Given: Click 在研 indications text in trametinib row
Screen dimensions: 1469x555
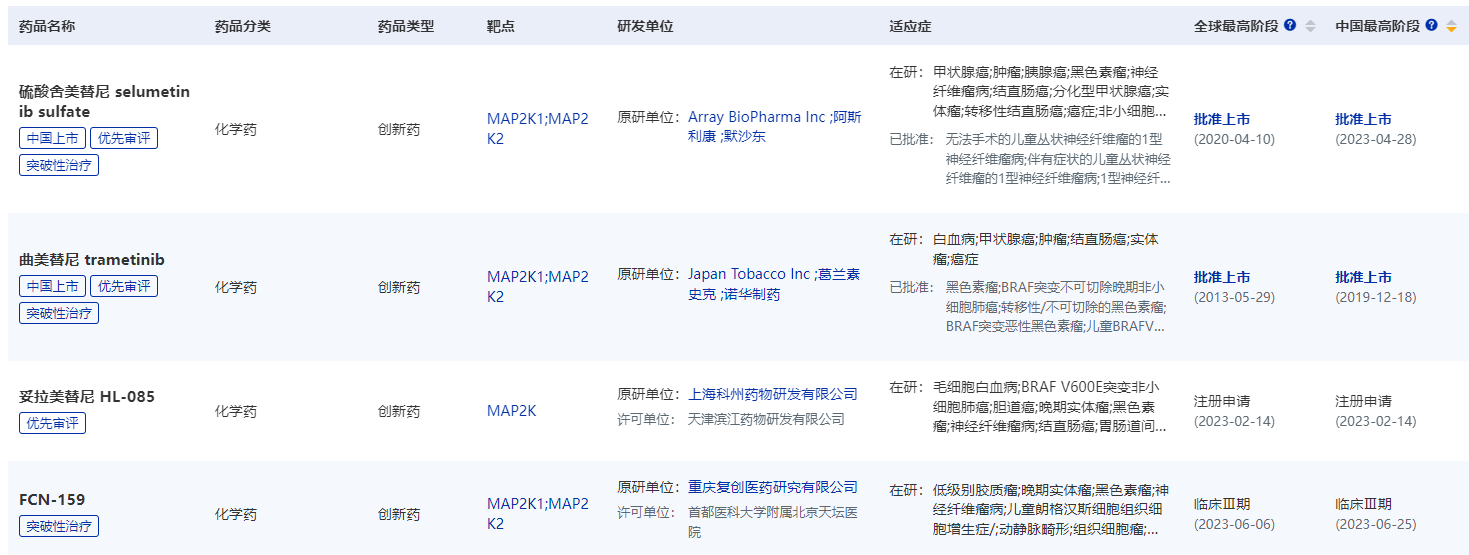Looking at the screenshot, I should 1046,249.
